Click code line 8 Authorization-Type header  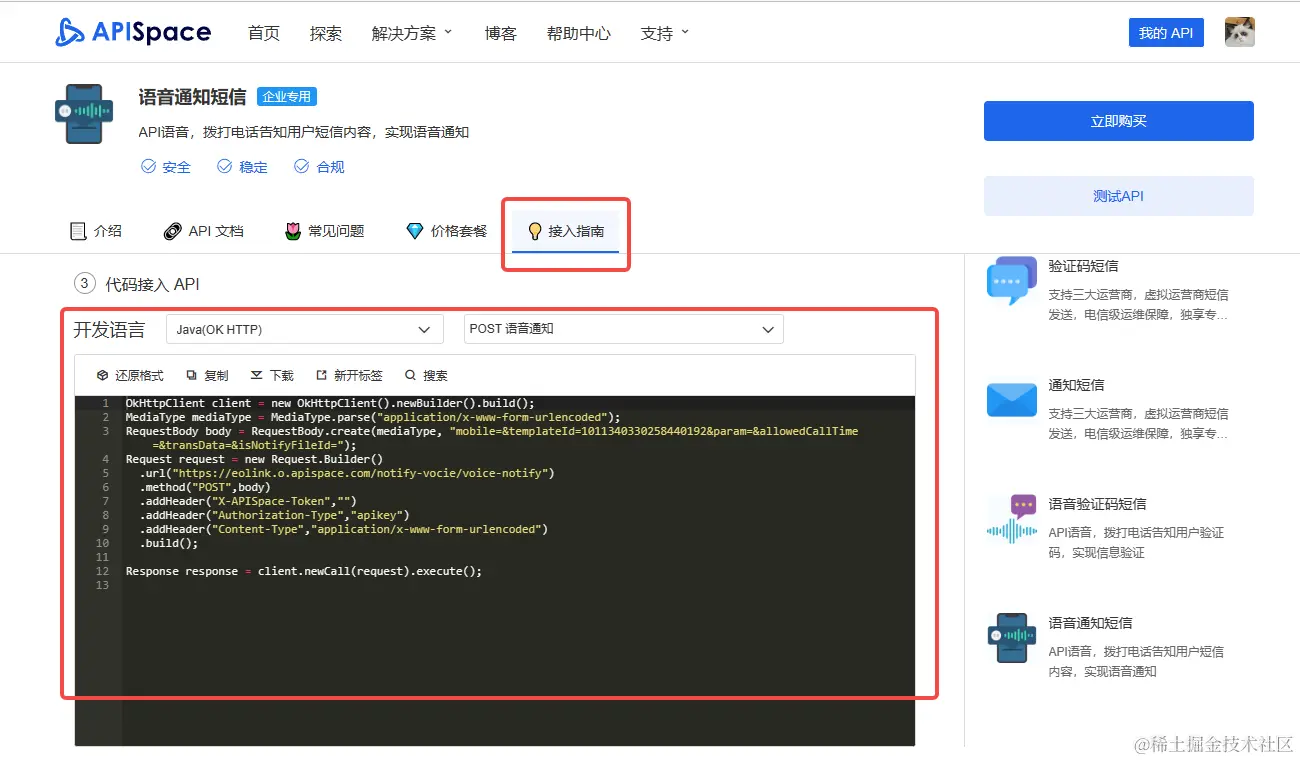pos(275,515)
